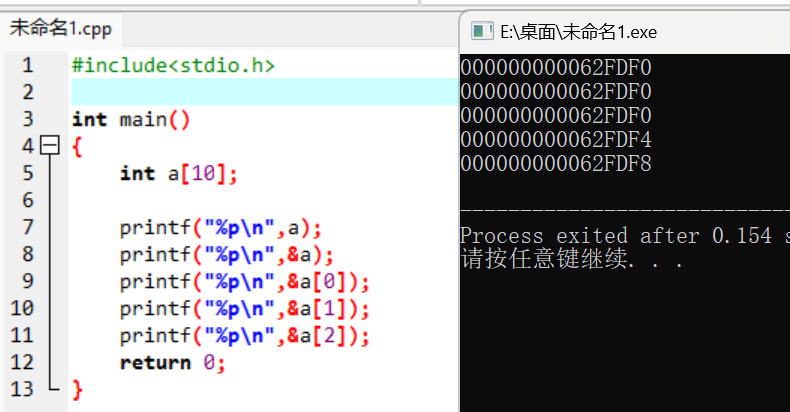Click the 请按任意键继续 prompt in console
The image size is (790, 412).
pyautogui.click(x=572, y=259)
